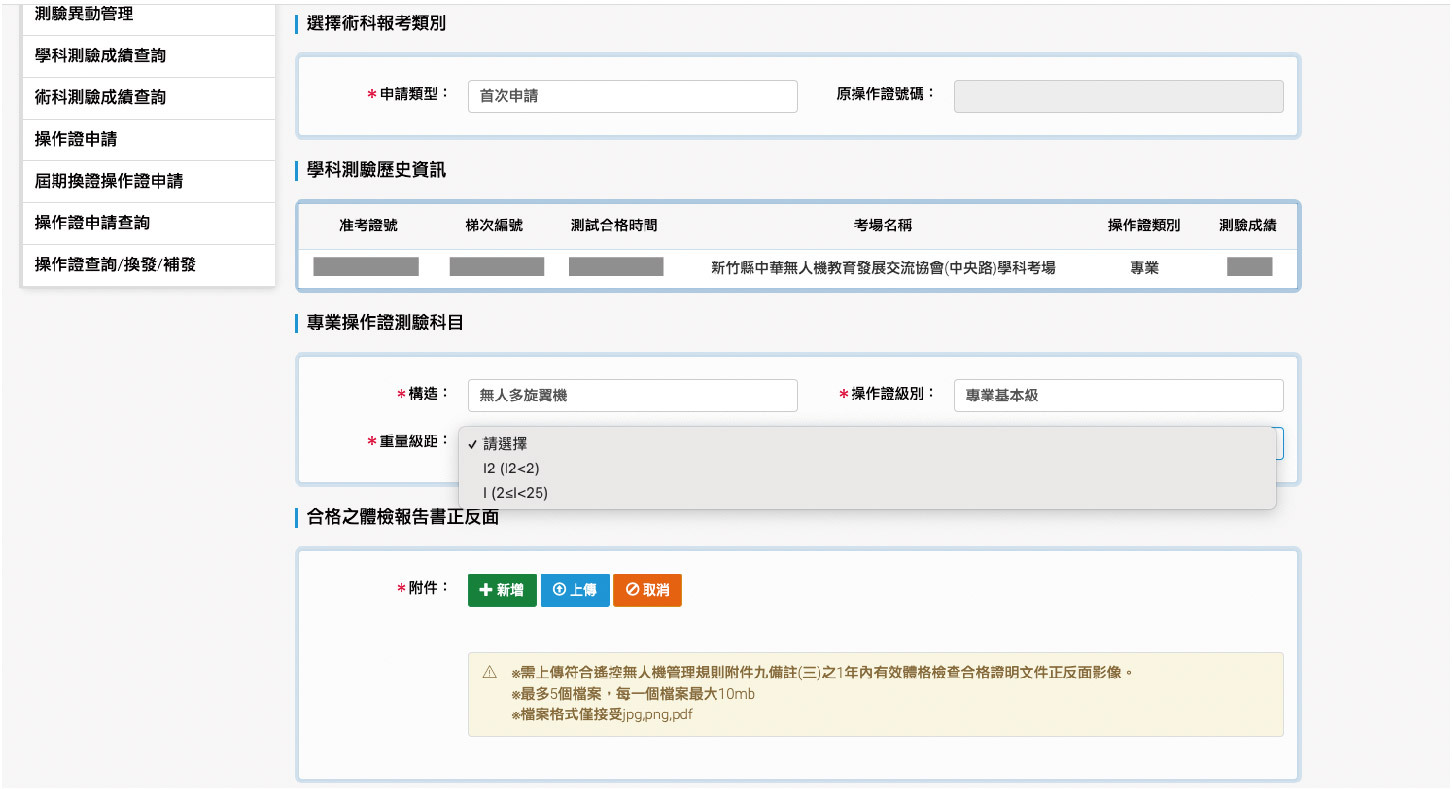Click the warning triangle icon in notice
1452x789 pixels.
click(x=489, y=672)
